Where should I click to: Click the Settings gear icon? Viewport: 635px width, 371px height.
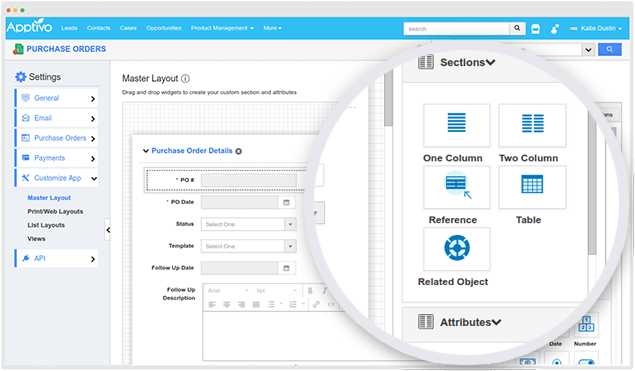point(20,77)
